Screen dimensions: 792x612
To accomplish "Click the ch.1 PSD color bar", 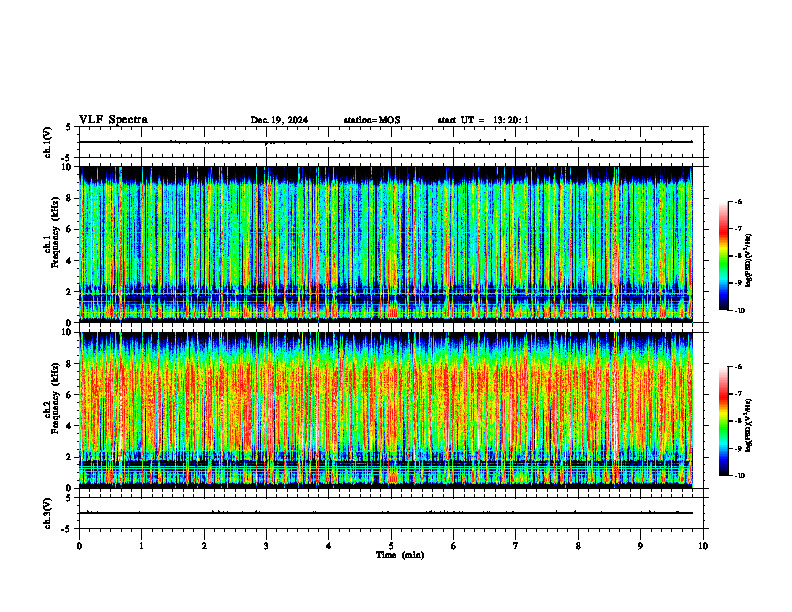I will tap(723, 256).
